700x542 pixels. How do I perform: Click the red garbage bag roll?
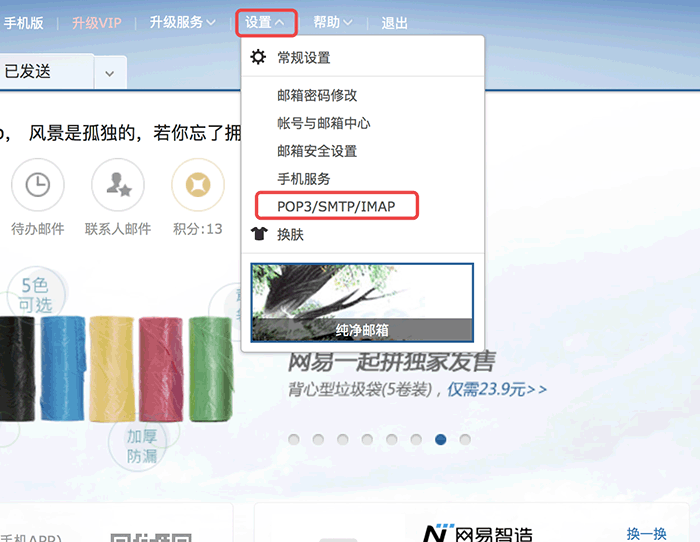click(161, 369)
